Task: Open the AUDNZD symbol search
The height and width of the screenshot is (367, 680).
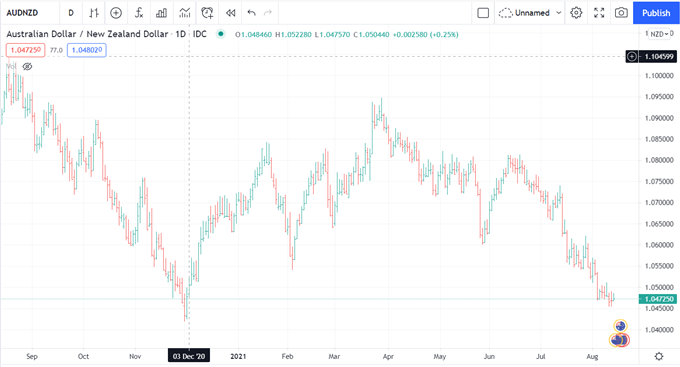Action: (x=22, y=13)
